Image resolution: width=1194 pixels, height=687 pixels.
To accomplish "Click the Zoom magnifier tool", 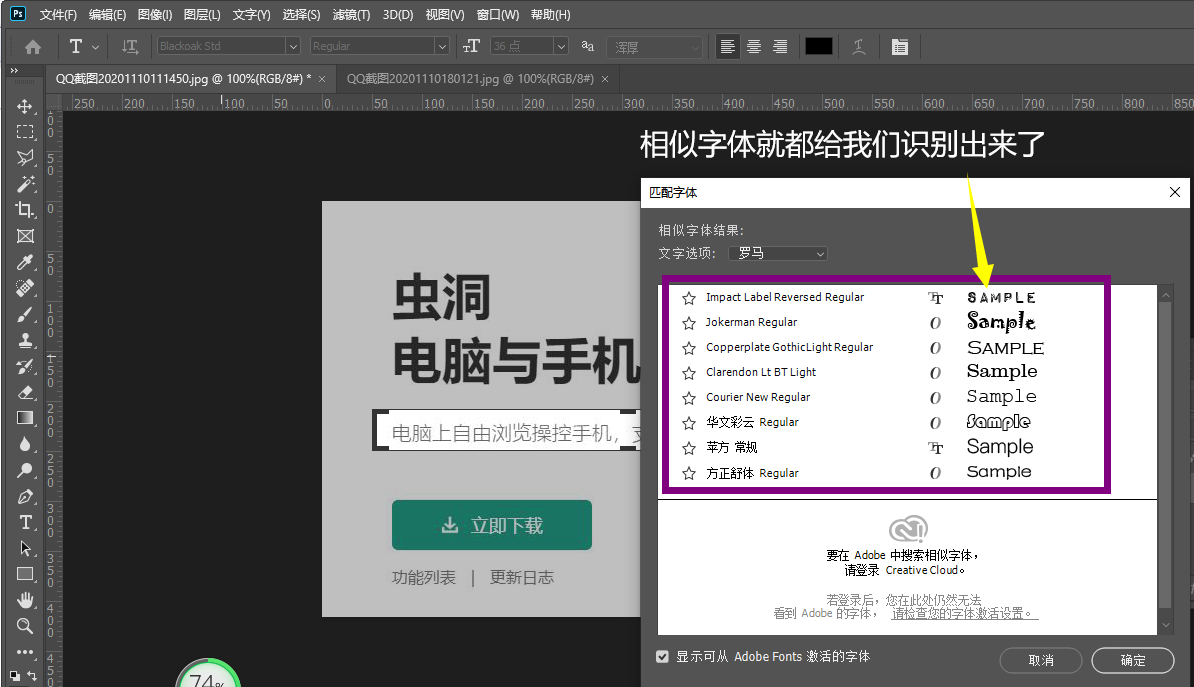I will click(x=25, y=626).
